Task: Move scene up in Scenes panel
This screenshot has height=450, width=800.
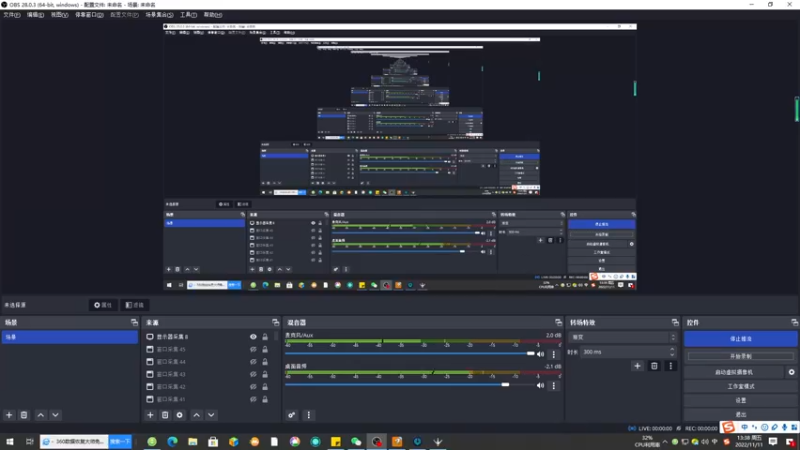Action: pyautogui.click(x=41, y=415)
